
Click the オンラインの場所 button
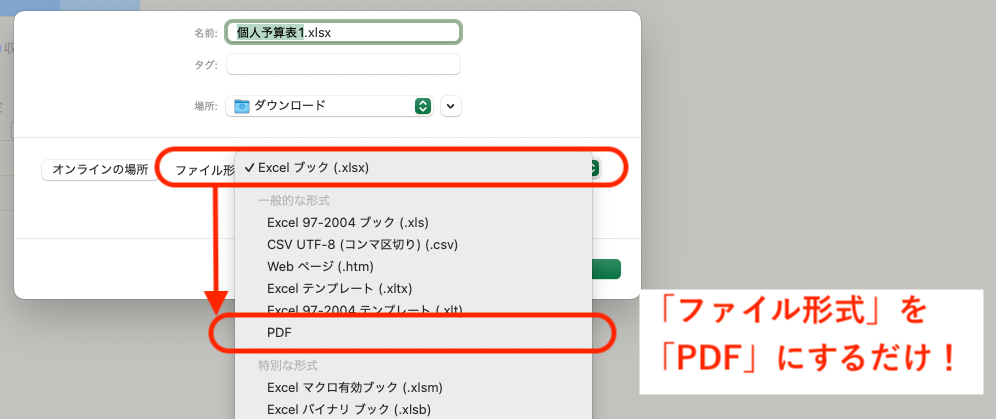[100, 170]
